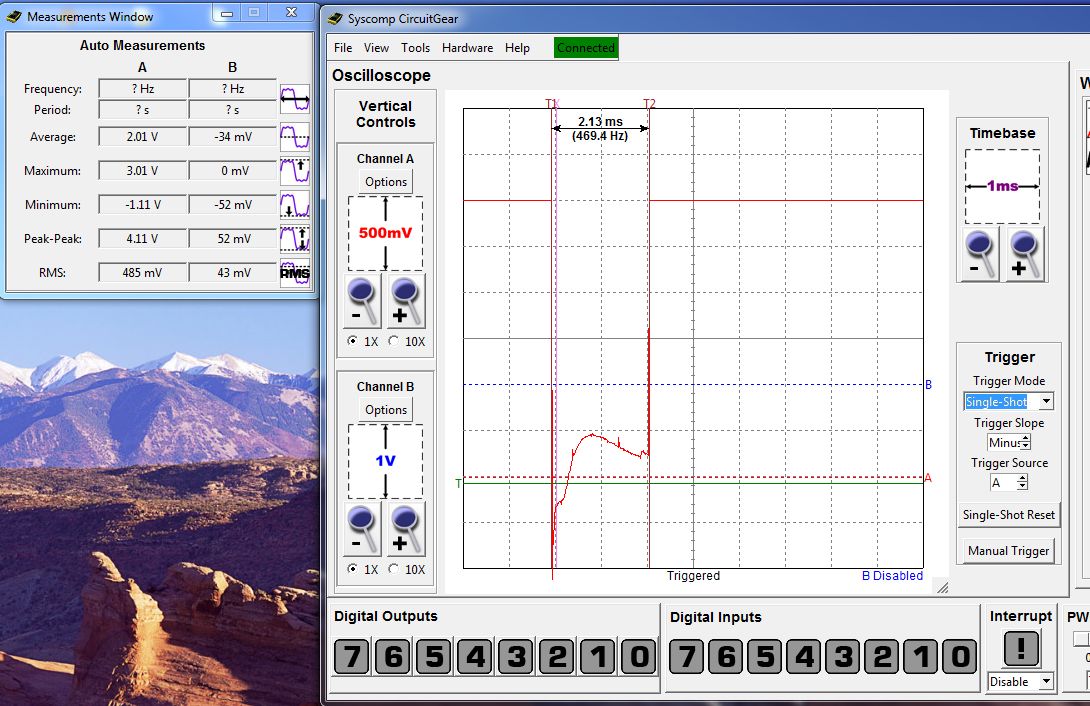The height and width of the screenshot is (706, 1090).
Task: Zoom out Channel A vertical scale
Action: (363, 301)
